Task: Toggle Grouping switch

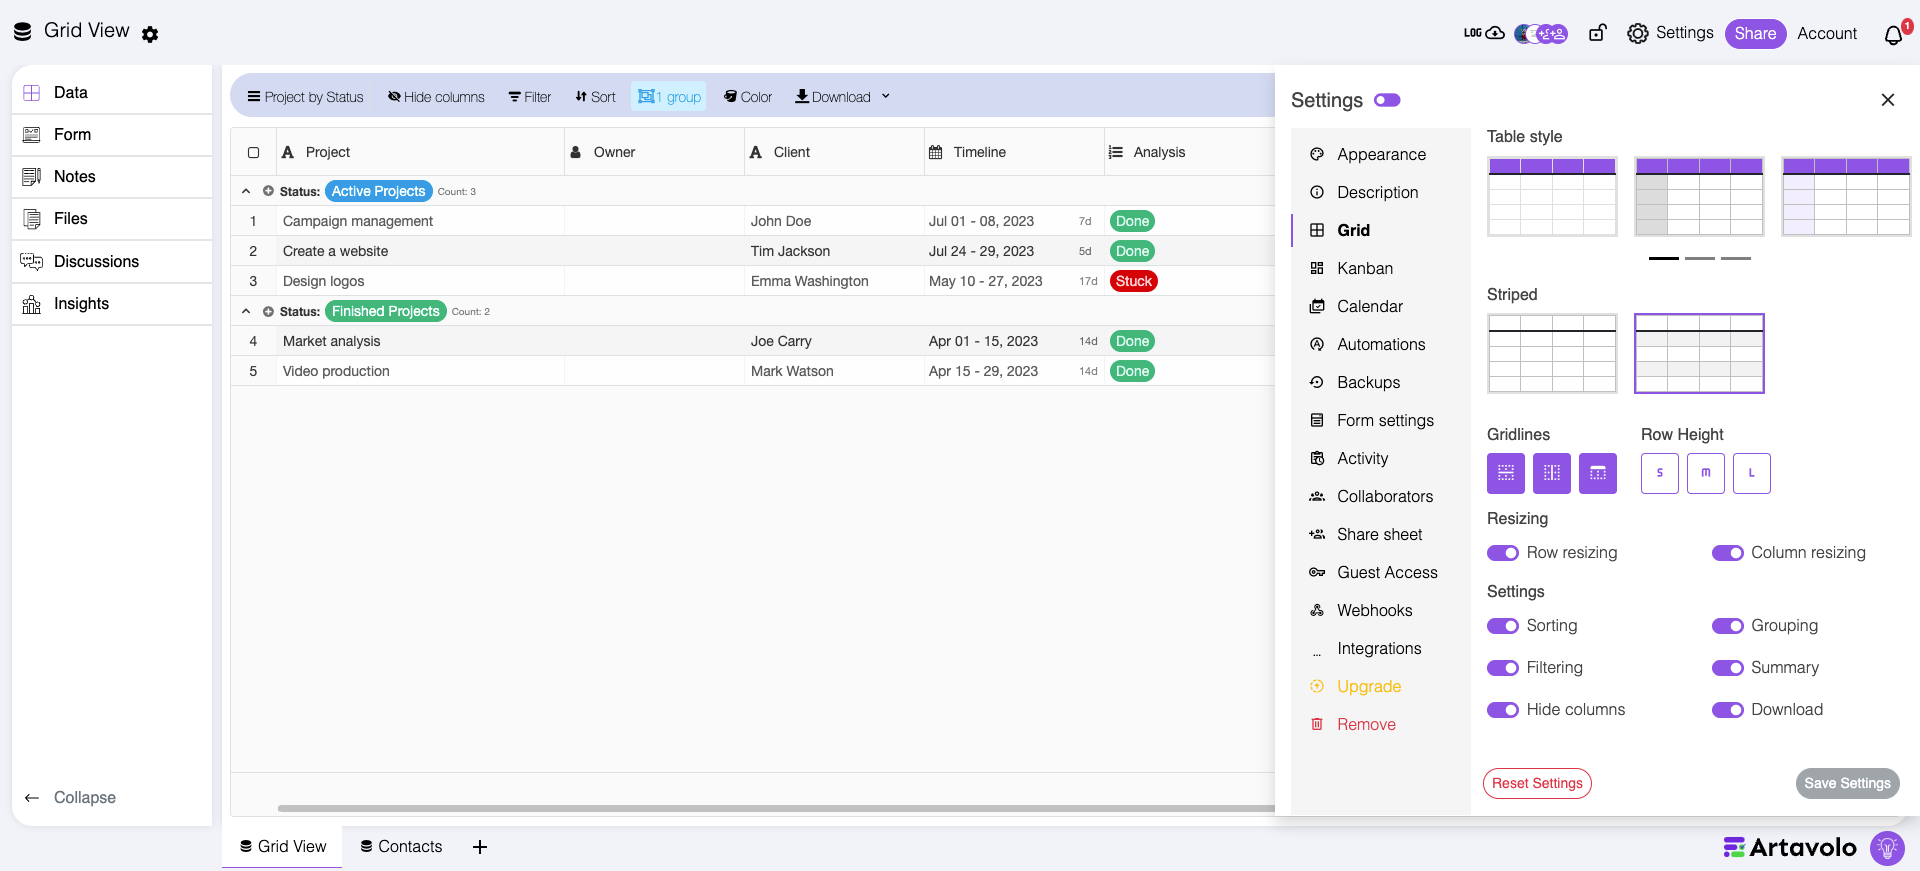Action: click(x=1728, y=626)
